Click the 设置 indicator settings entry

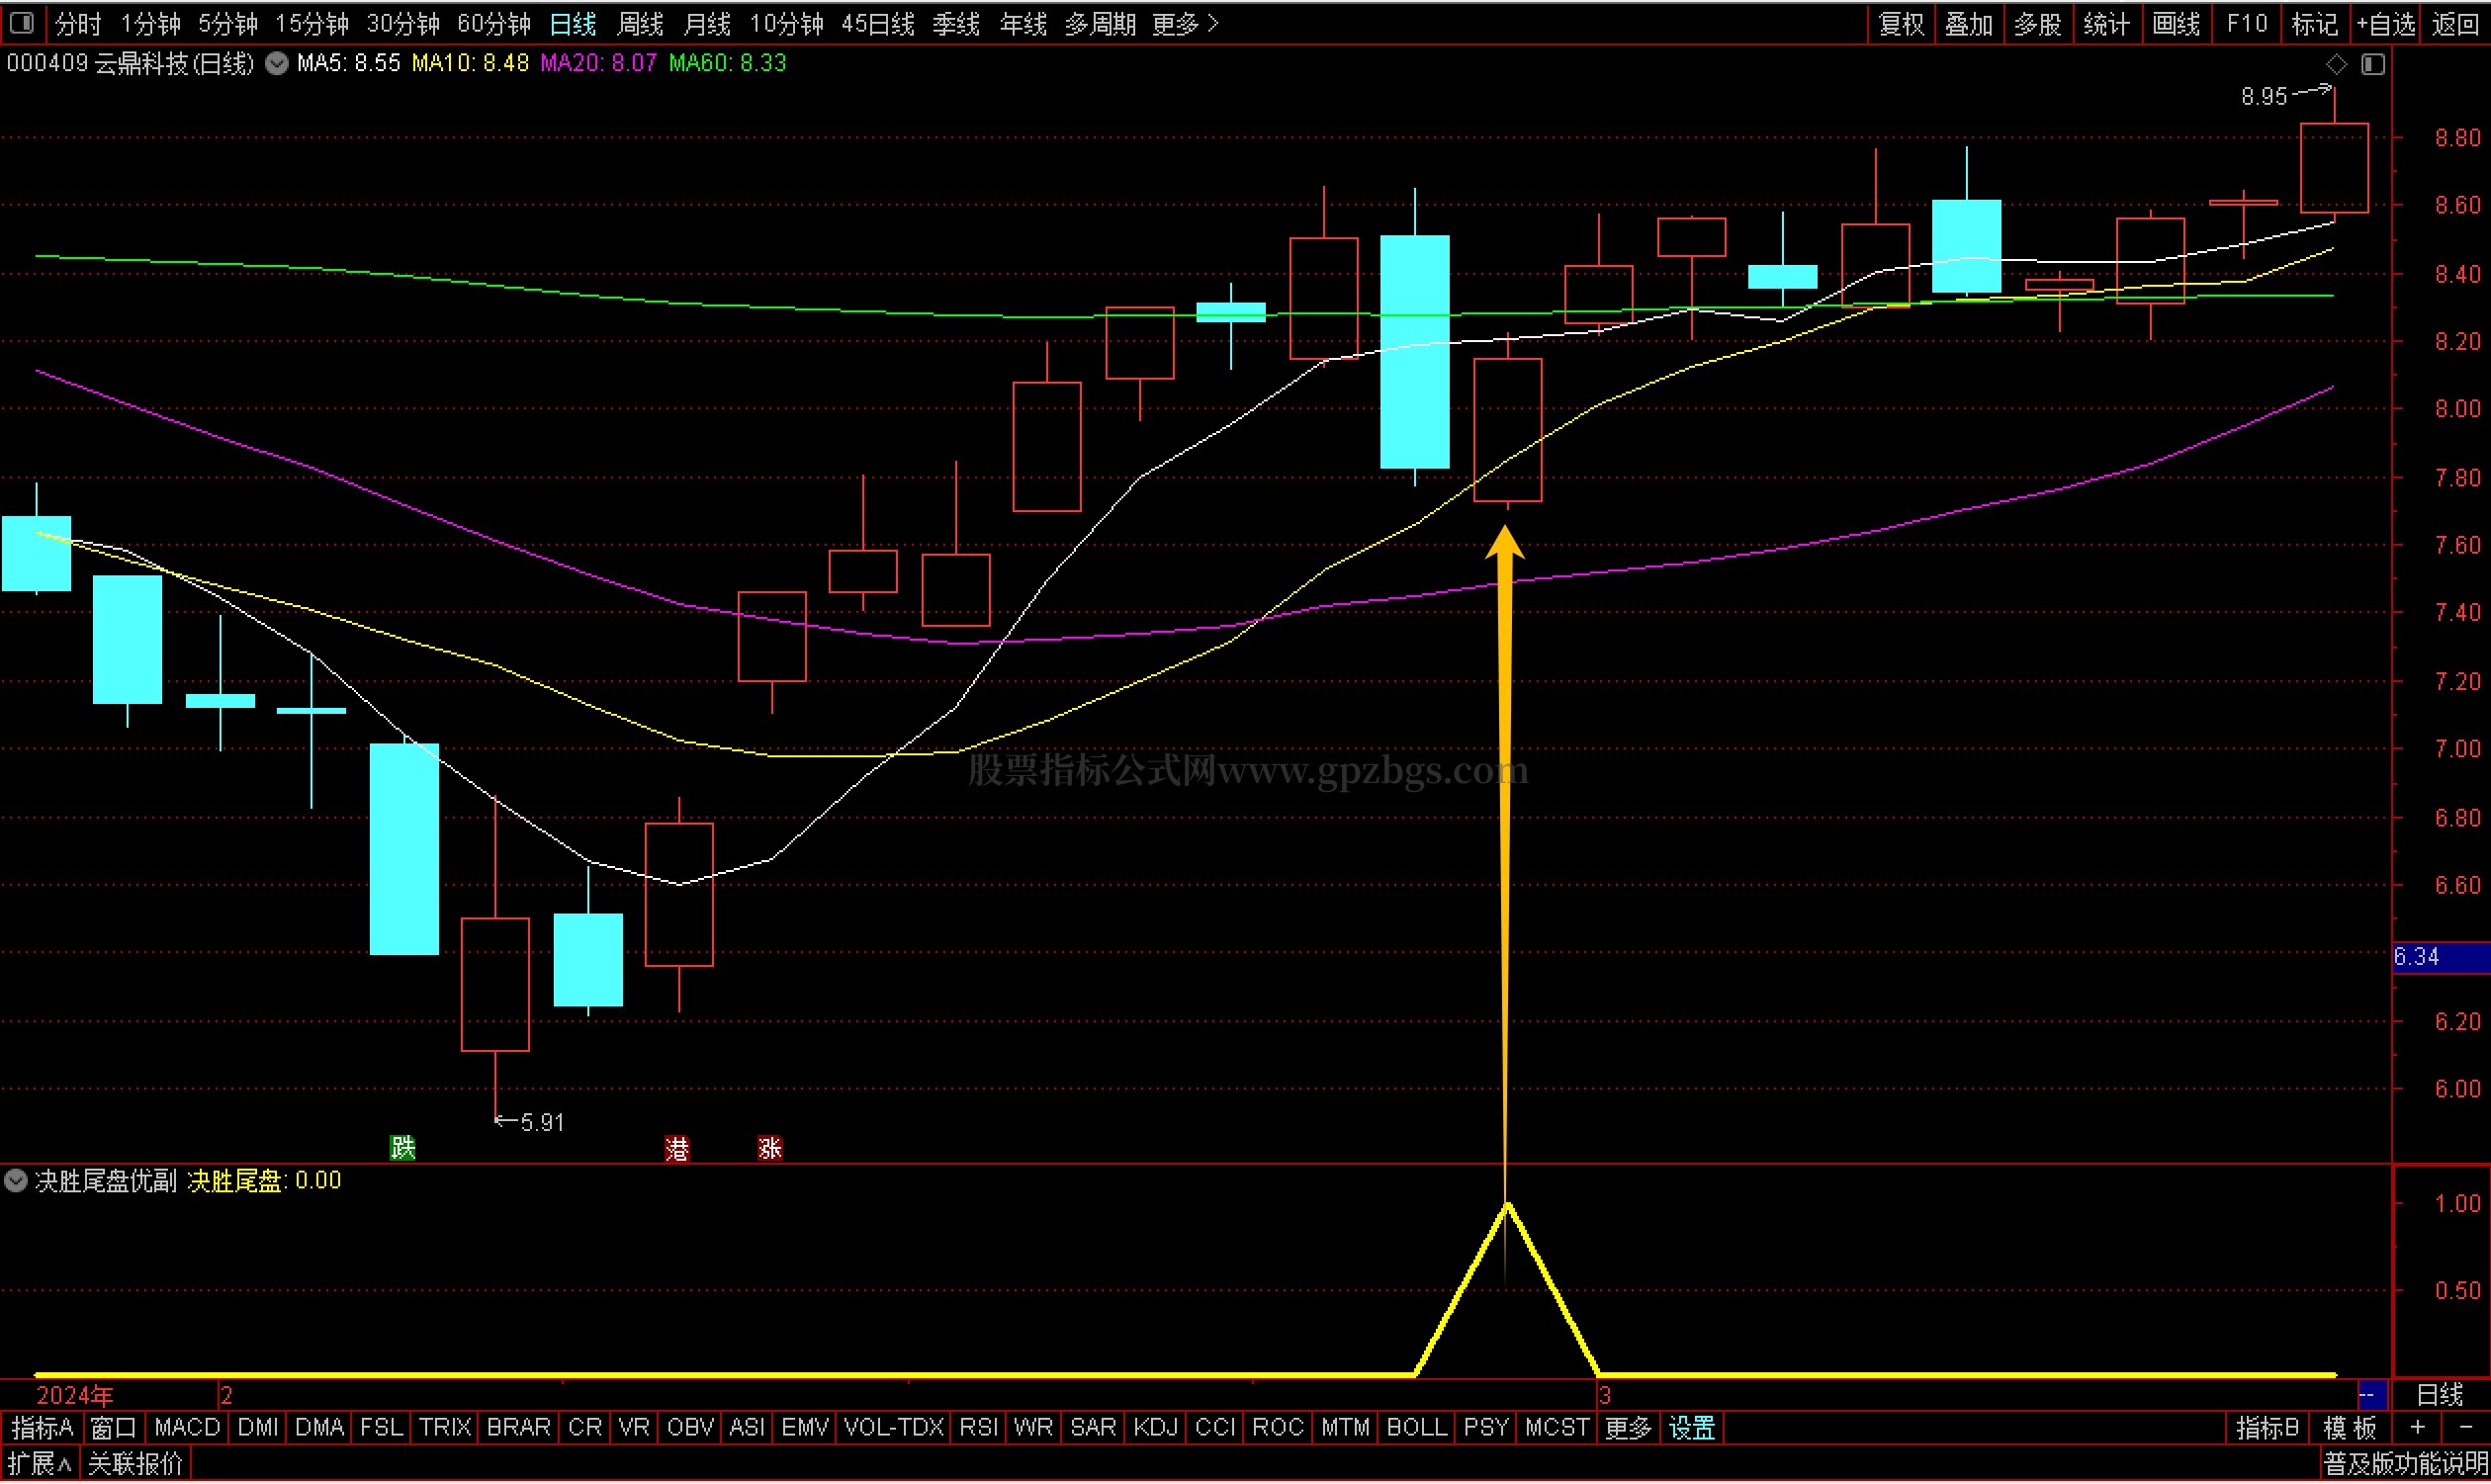1692,1429
